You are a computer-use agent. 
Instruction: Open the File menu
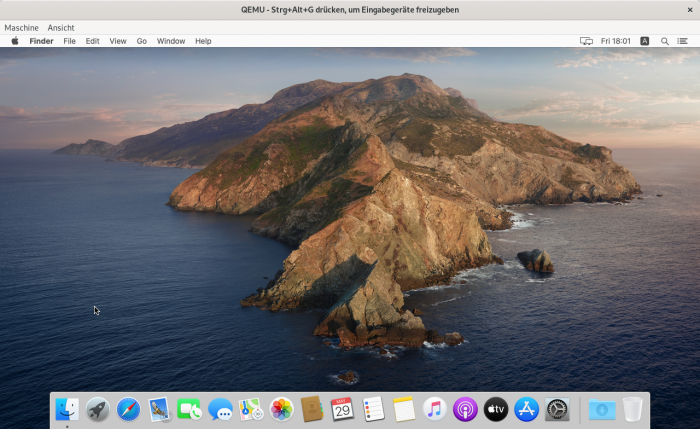point(69,41)
